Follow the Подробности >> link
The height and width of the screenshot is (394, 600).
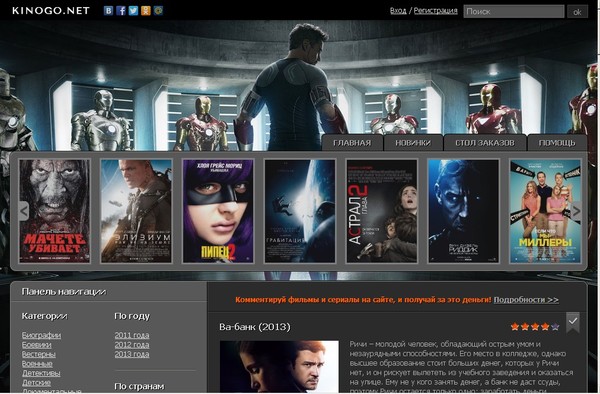click(526, 300)
